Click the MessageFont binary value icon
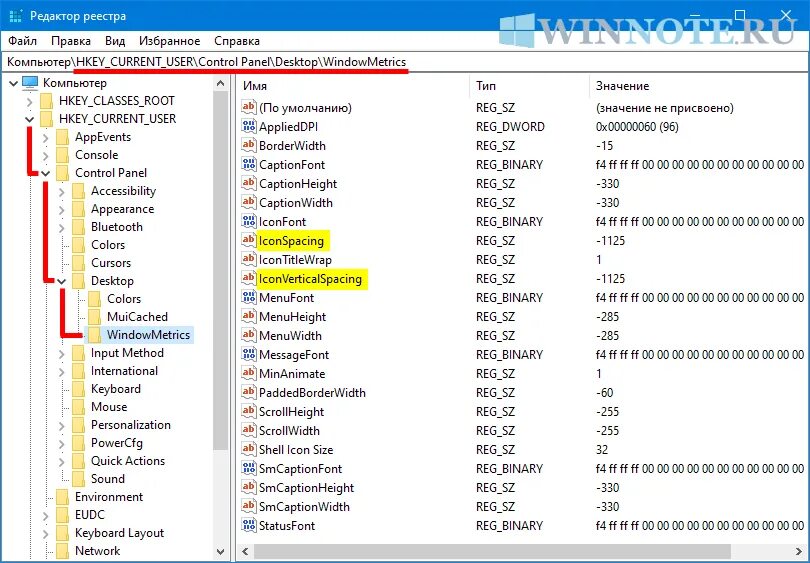Screen dimensions: 810x563 (x=248, y=355)
